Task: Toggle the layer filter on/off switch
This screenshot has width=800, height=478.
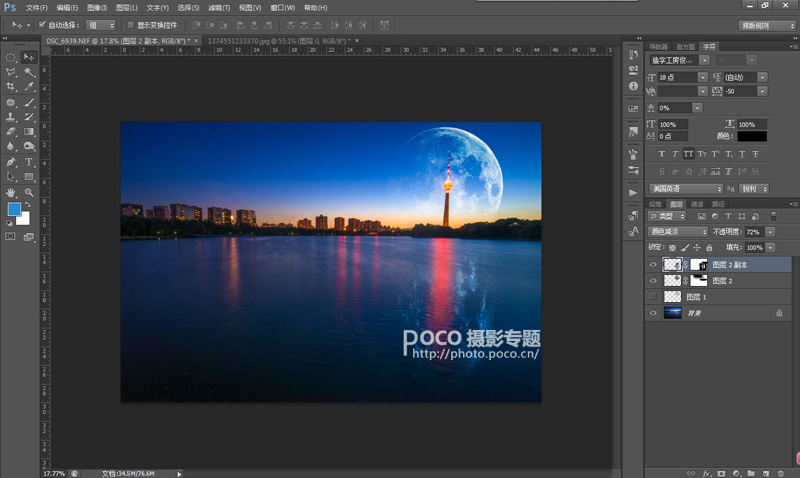Action: click(773, 216)
